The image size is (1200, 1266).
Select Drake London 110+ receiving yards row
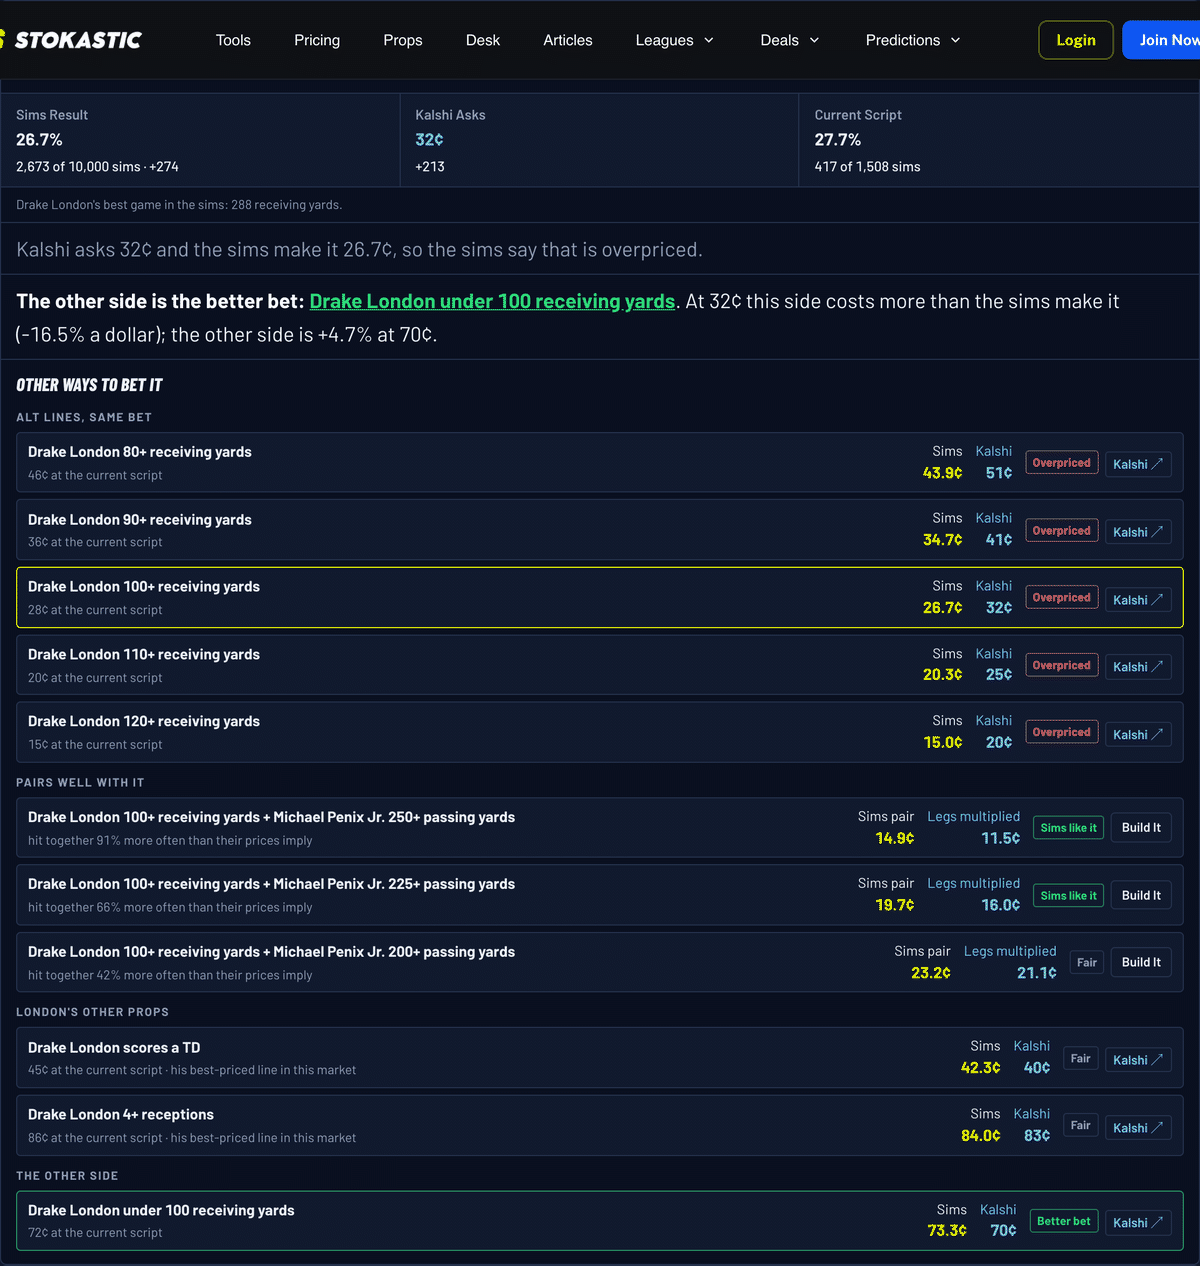click(x=600, y=665)
